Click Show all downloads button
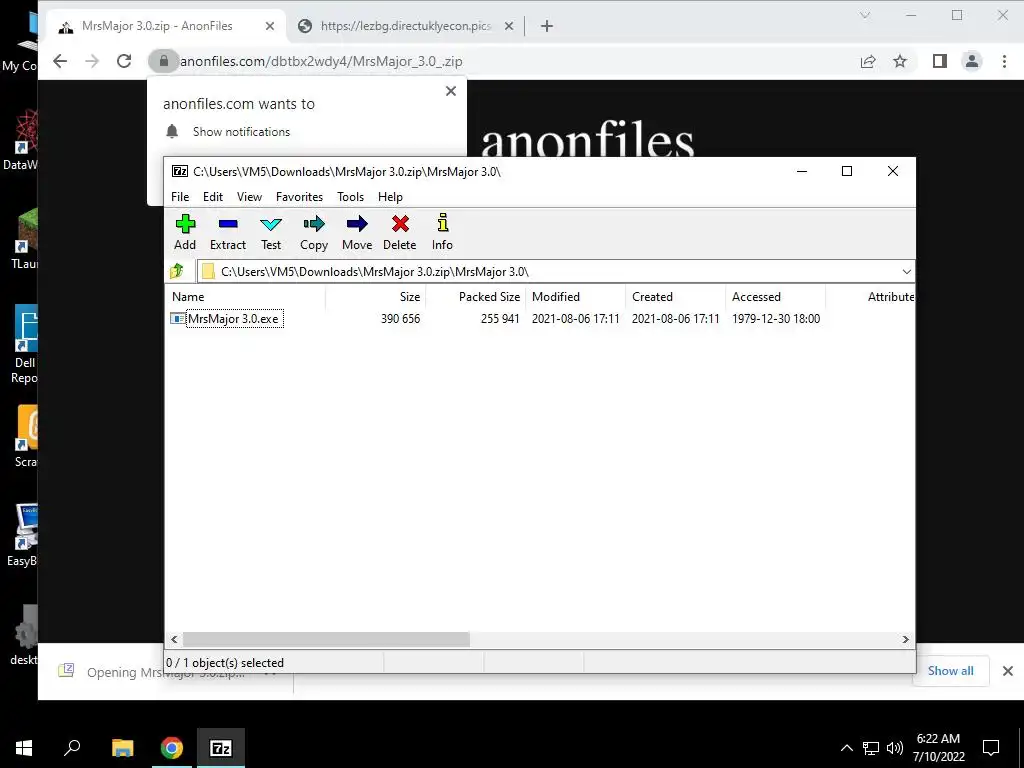 click(950, 671)
